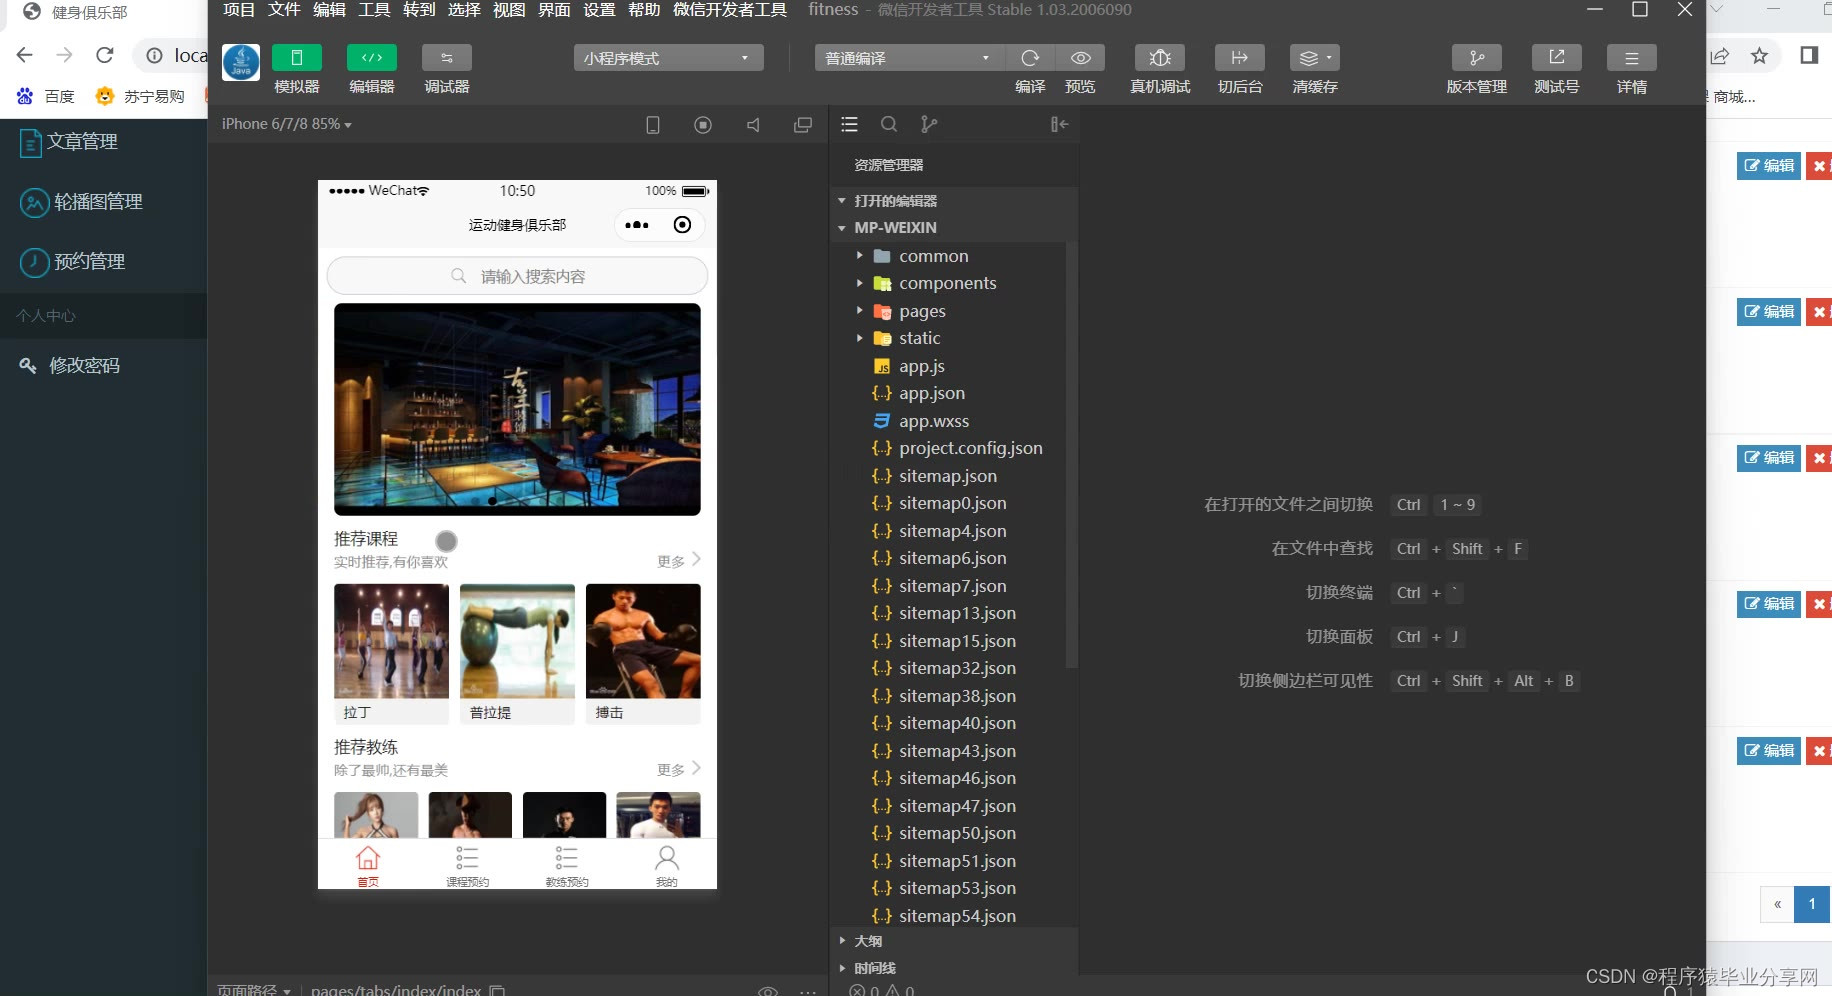1832x996 pixels.
Task: Open the 项目 menu
Action: (239, 10)
